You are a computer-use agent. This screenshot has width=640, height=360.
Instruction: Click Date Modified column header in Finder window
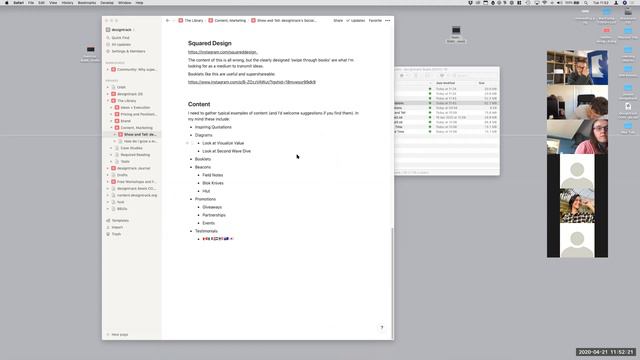(445, 83)
